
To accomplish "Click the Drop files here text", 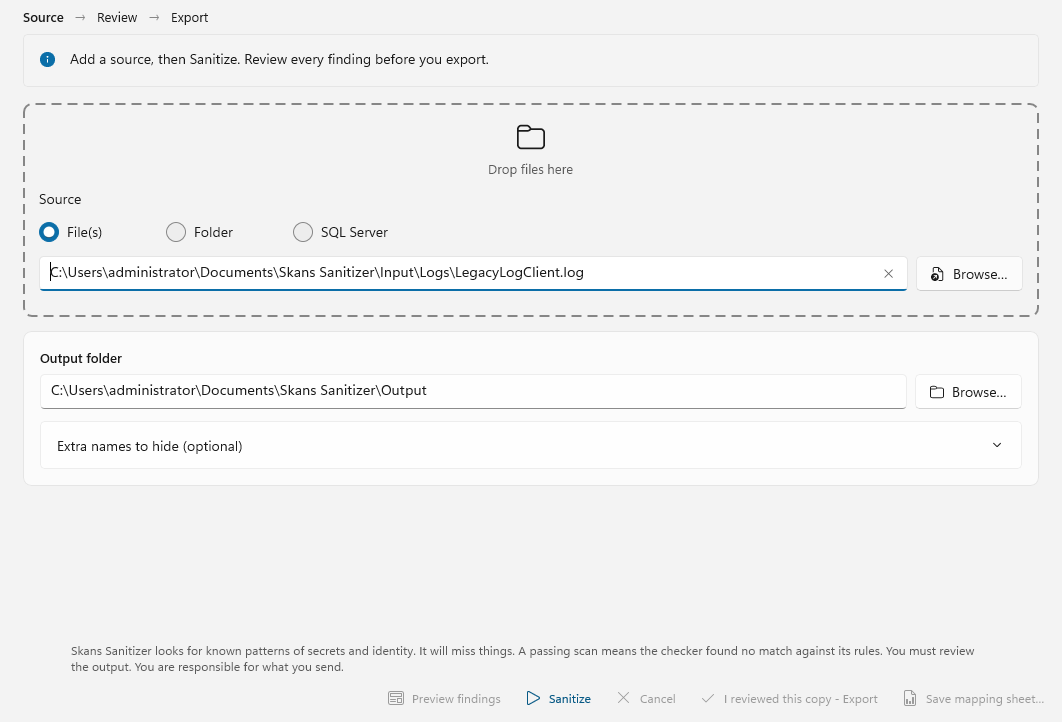I will (530, 169).
